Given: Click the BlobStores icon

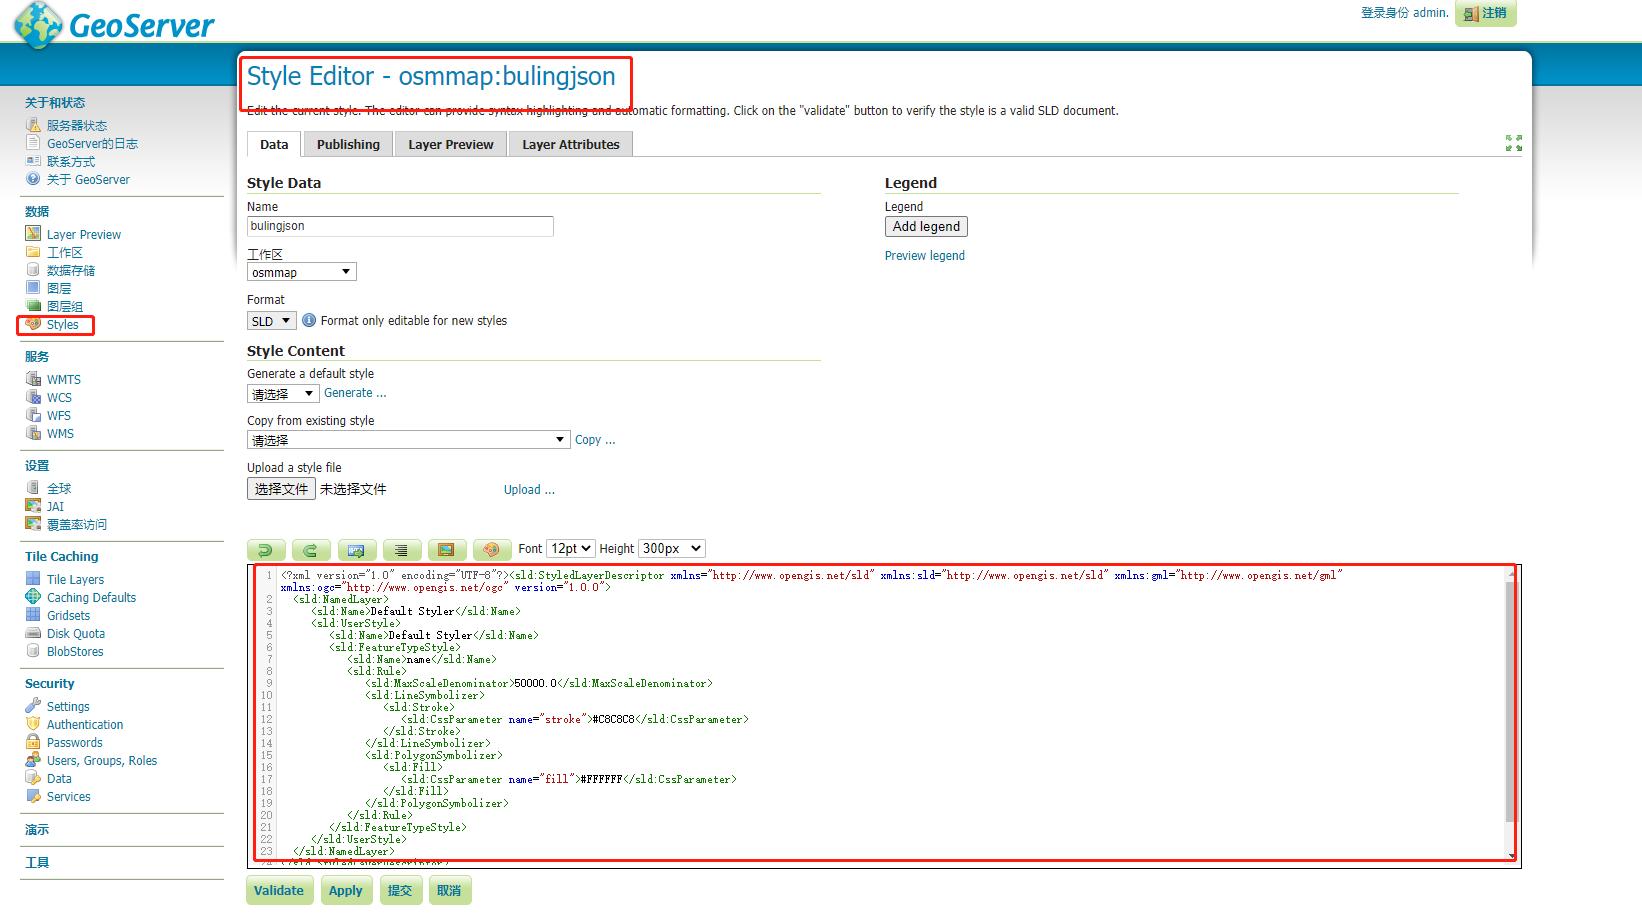Looking at the screenshot, I should [33, 651].
